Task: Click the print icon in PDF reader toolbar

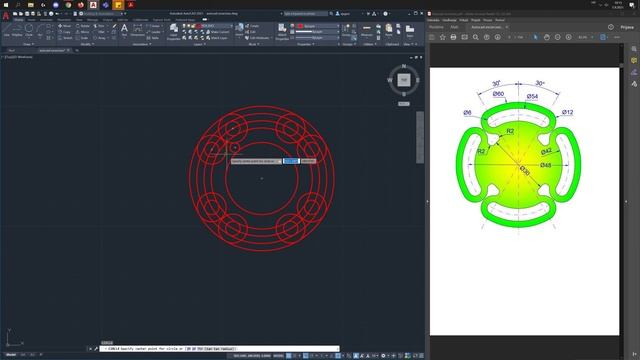Action: [453, 37]
